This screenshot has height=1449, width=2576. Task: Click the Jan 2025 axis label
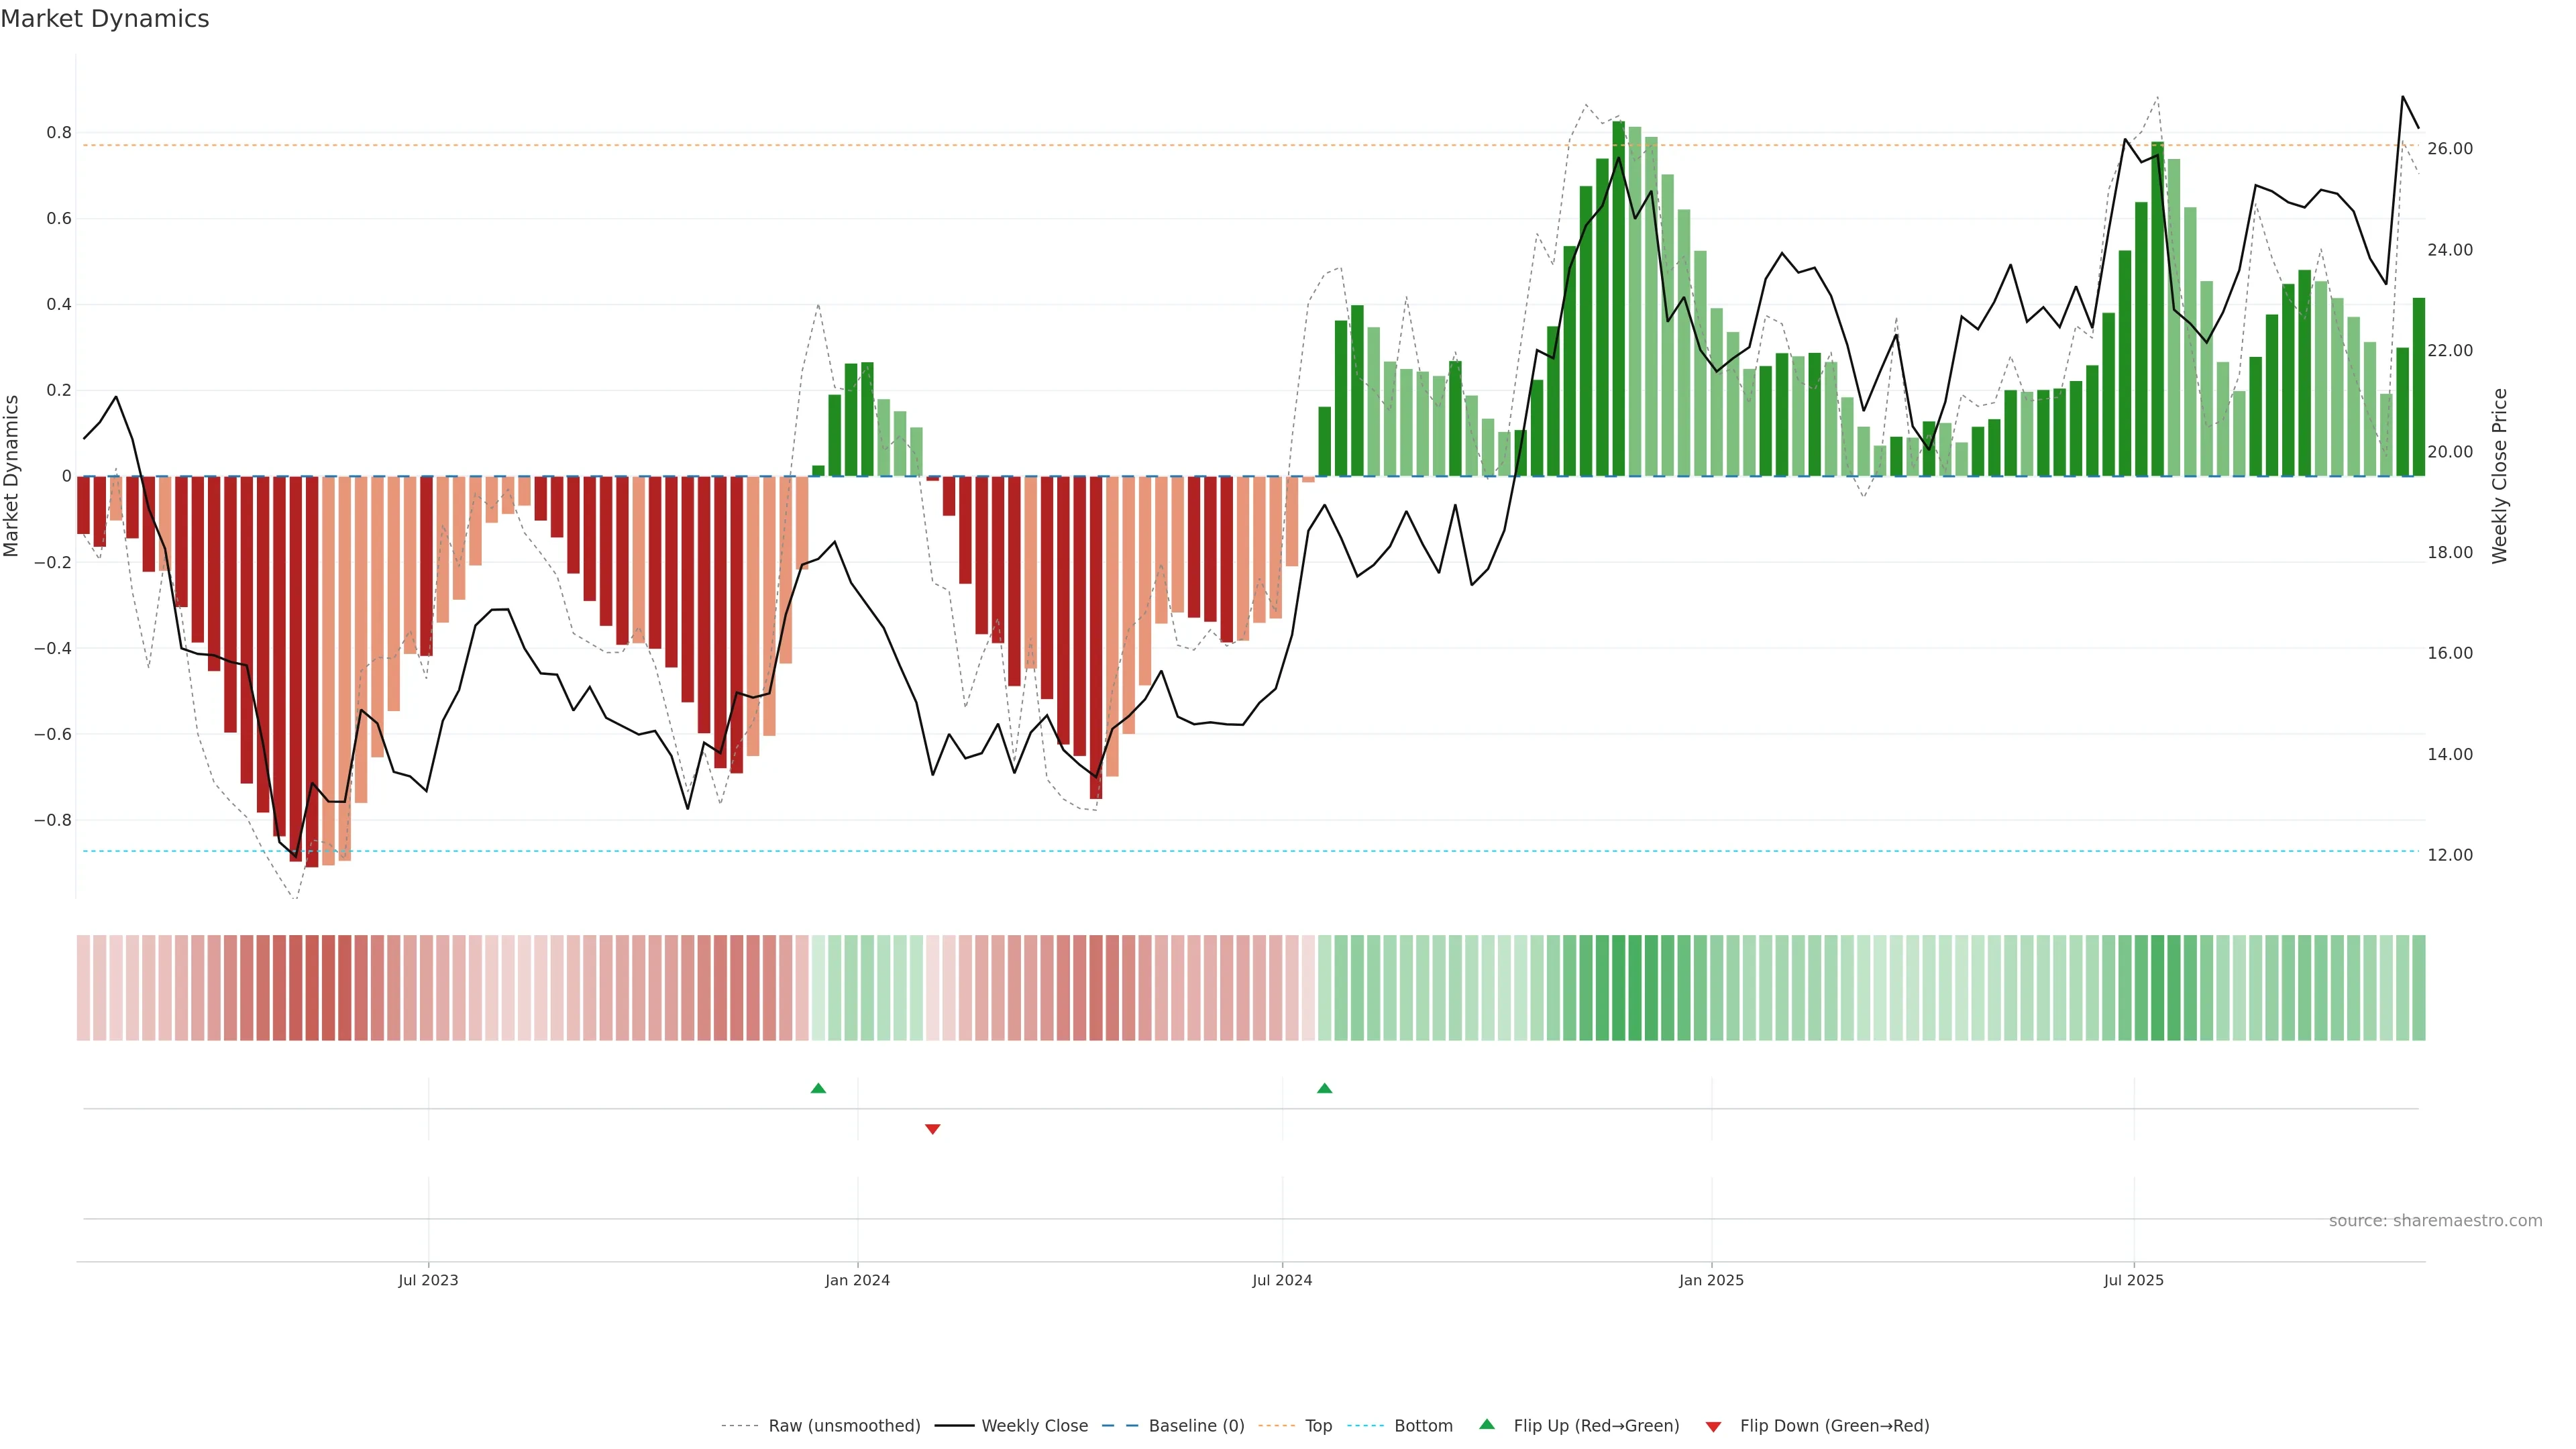(x=1711, y=1280)
